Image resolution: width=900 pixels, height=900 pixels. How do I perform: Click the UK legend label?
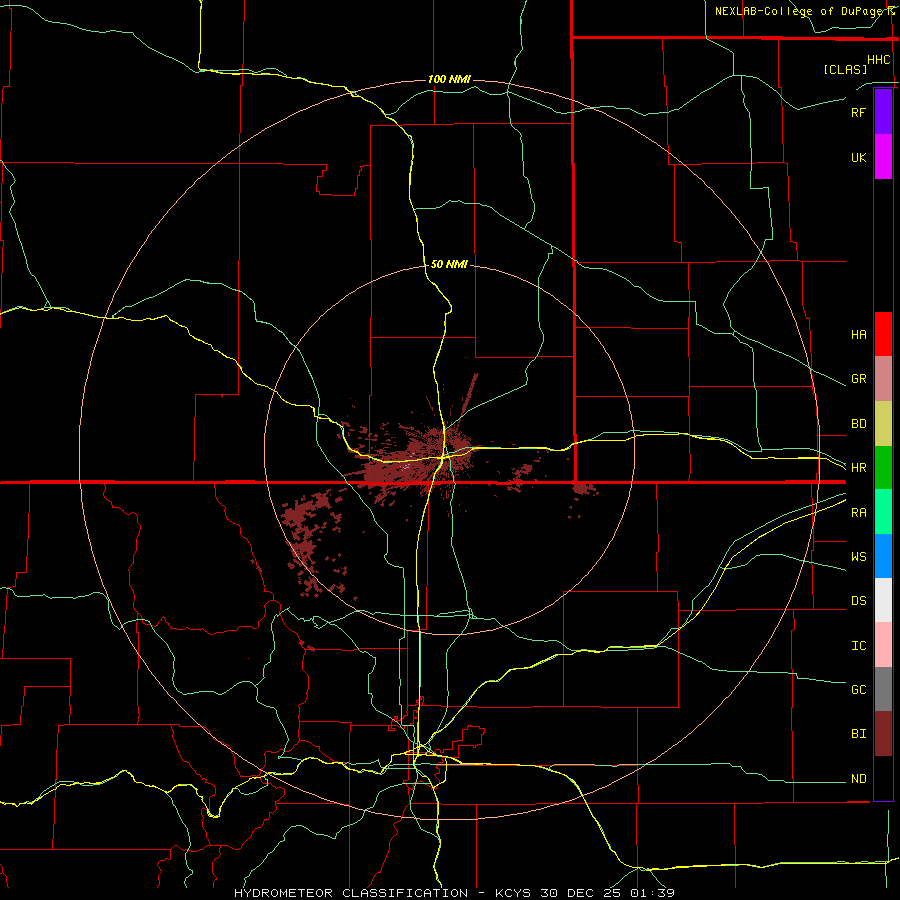click(858, 157)
